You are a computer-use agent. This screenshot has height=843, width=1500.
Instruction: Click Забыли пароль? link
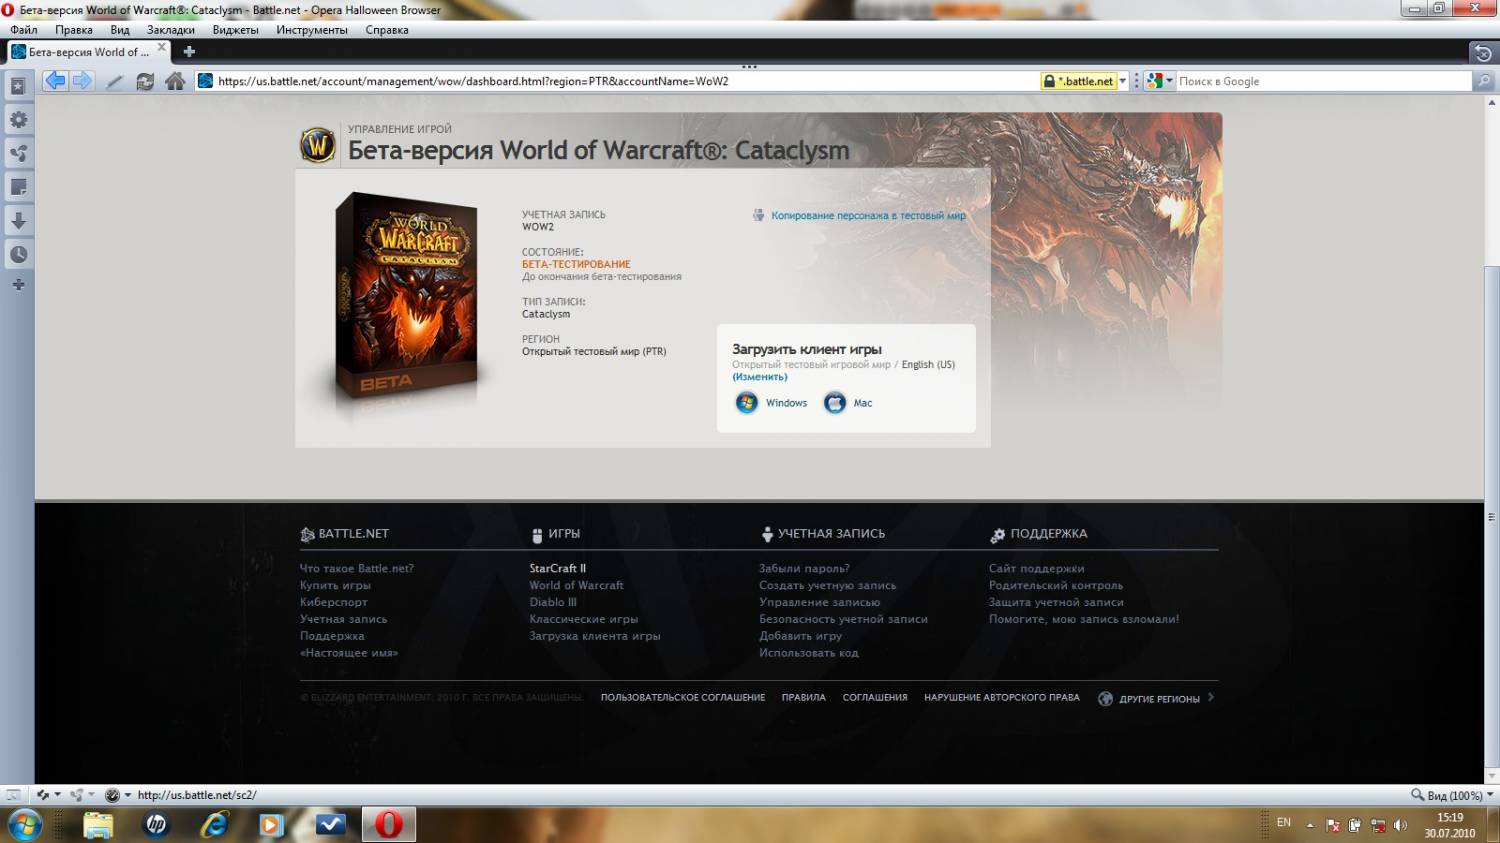[x=804, y=568]
